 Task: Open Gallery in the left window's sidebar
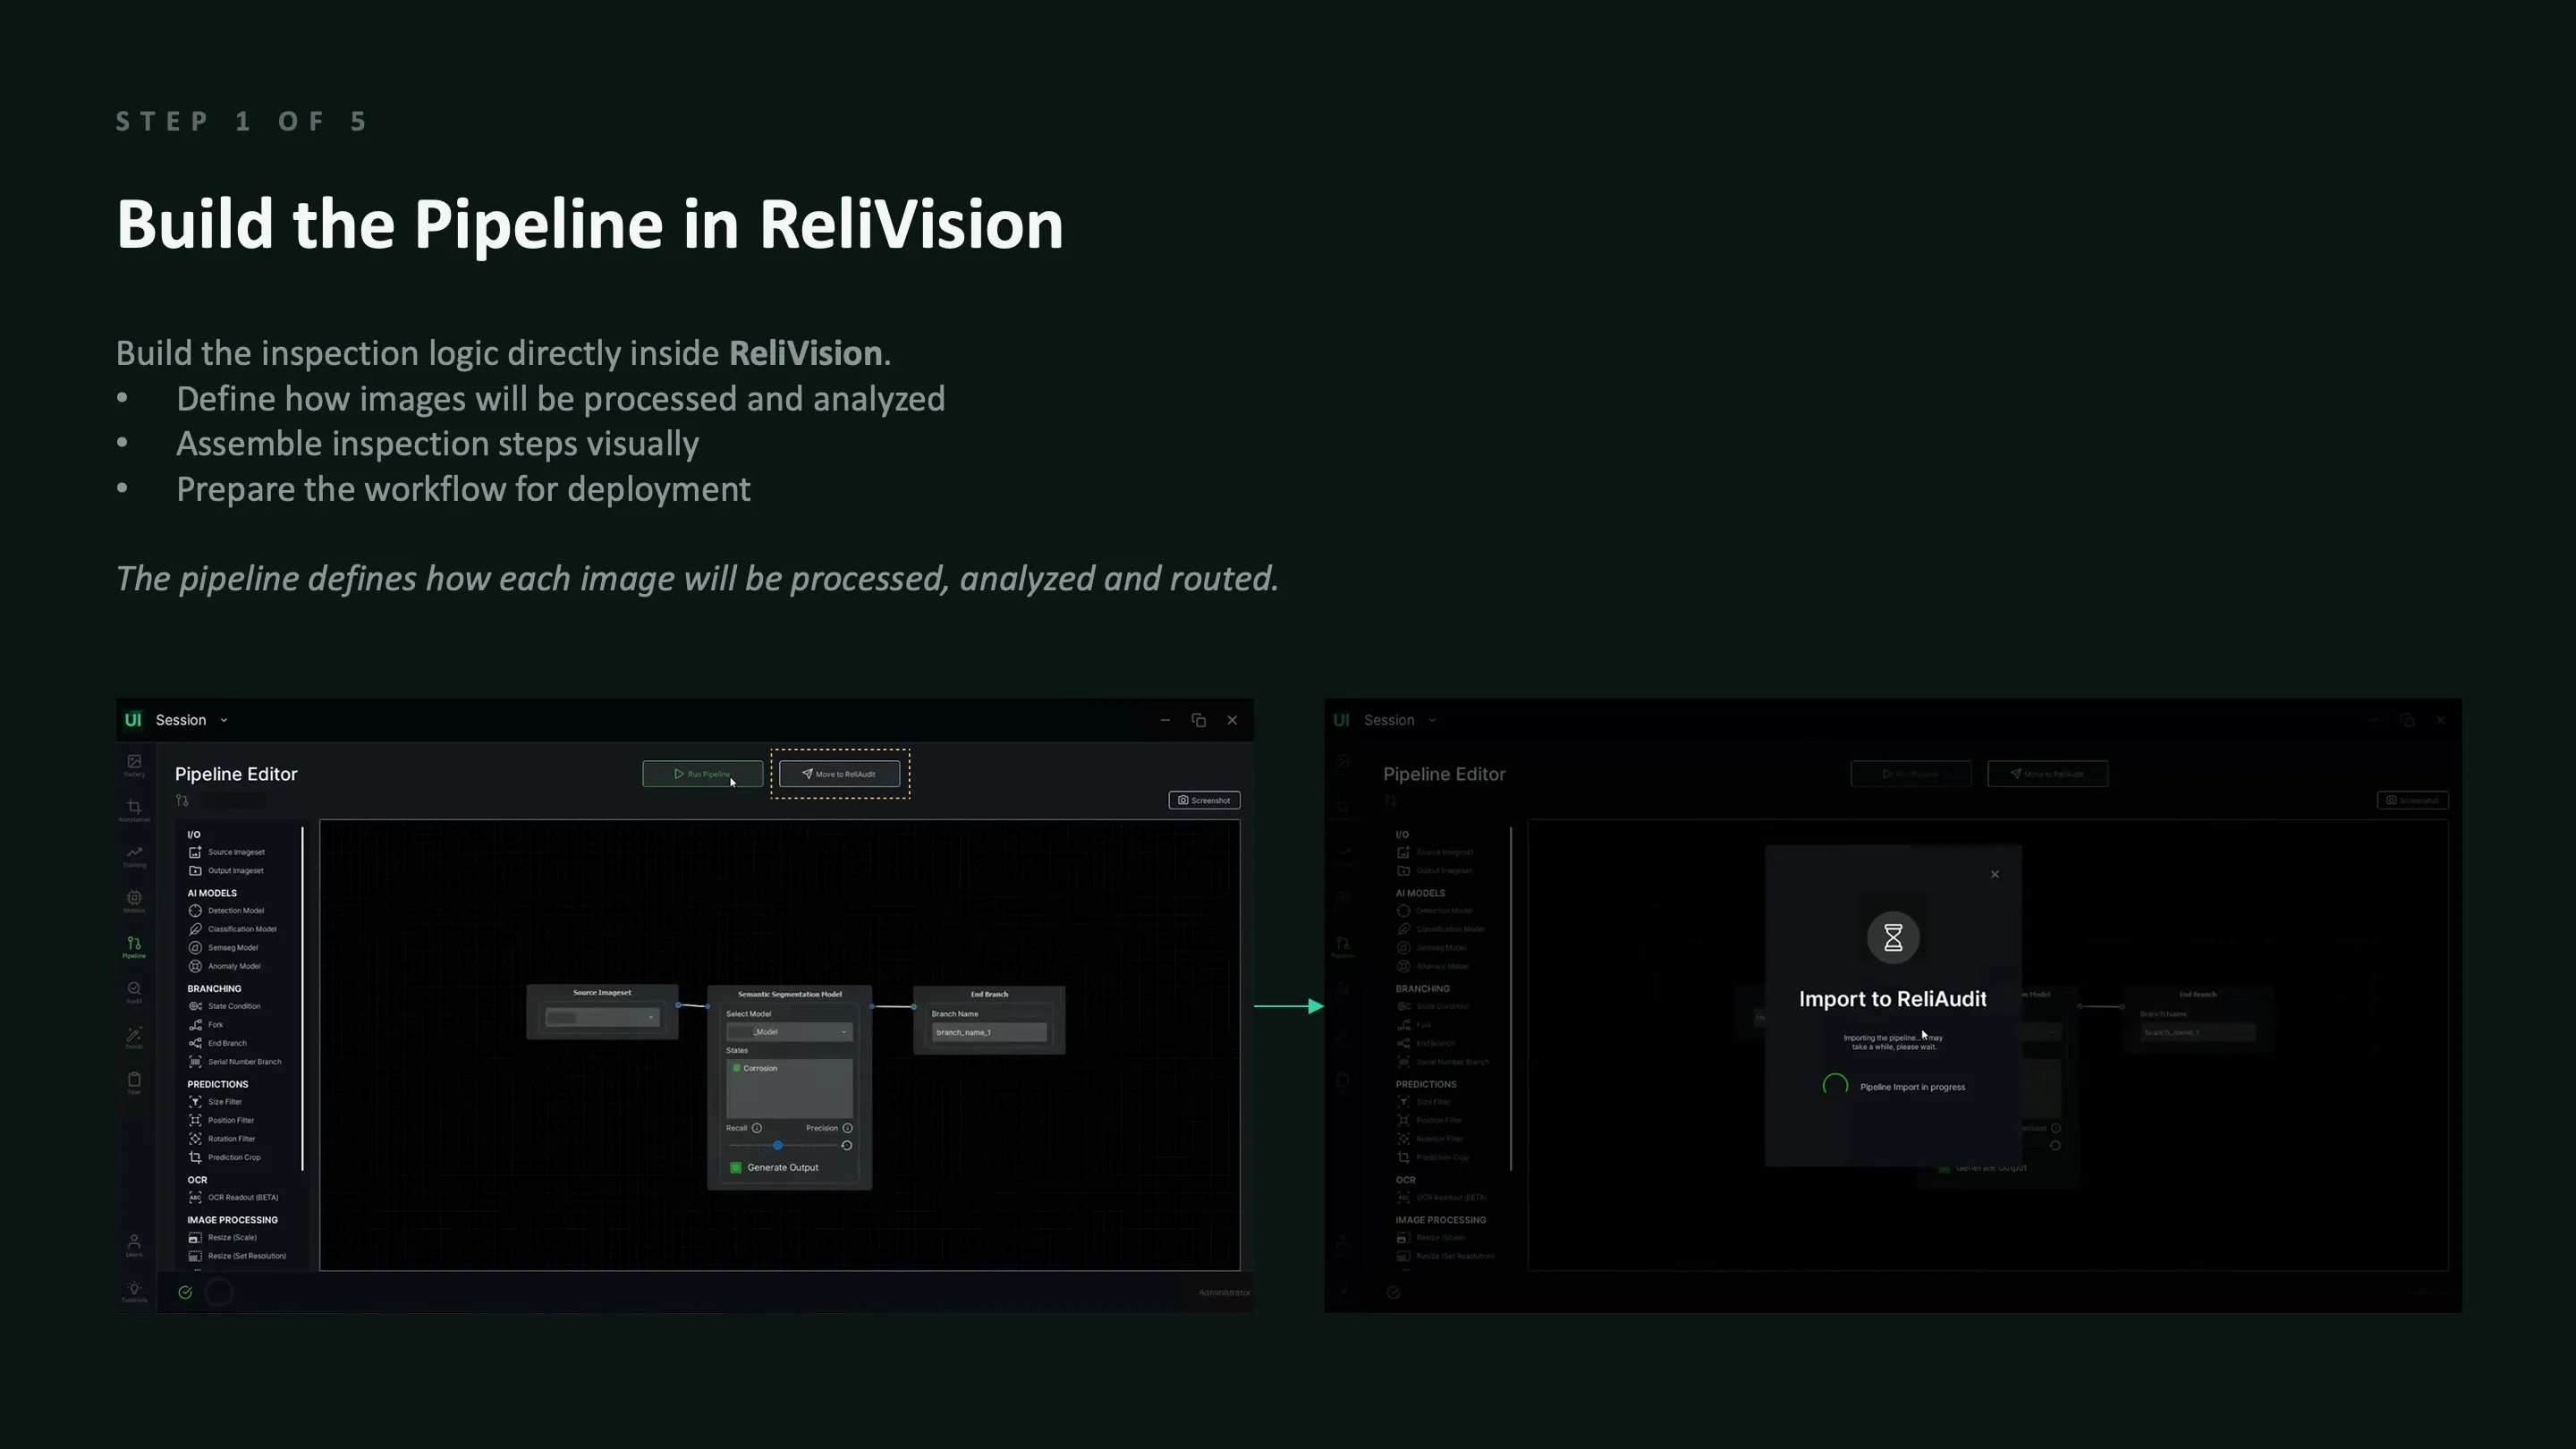[x=134, y=765]
